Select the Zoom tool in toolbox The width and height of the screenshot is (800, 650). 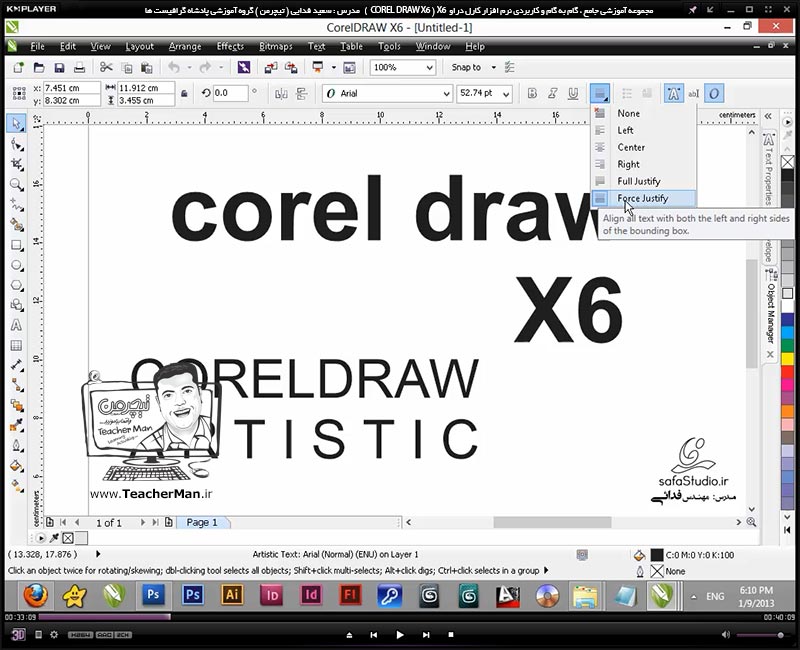pos(16,185)
